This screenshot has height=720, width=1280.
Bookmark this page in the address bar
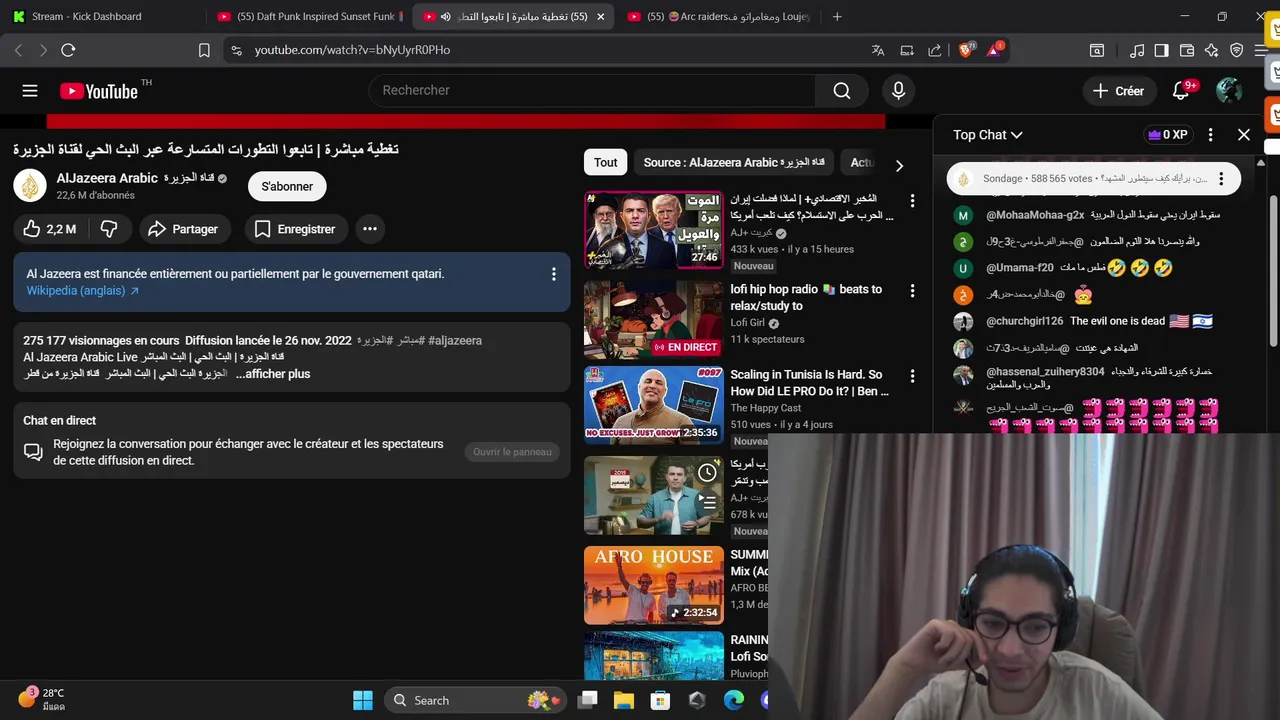coord(204,50)
